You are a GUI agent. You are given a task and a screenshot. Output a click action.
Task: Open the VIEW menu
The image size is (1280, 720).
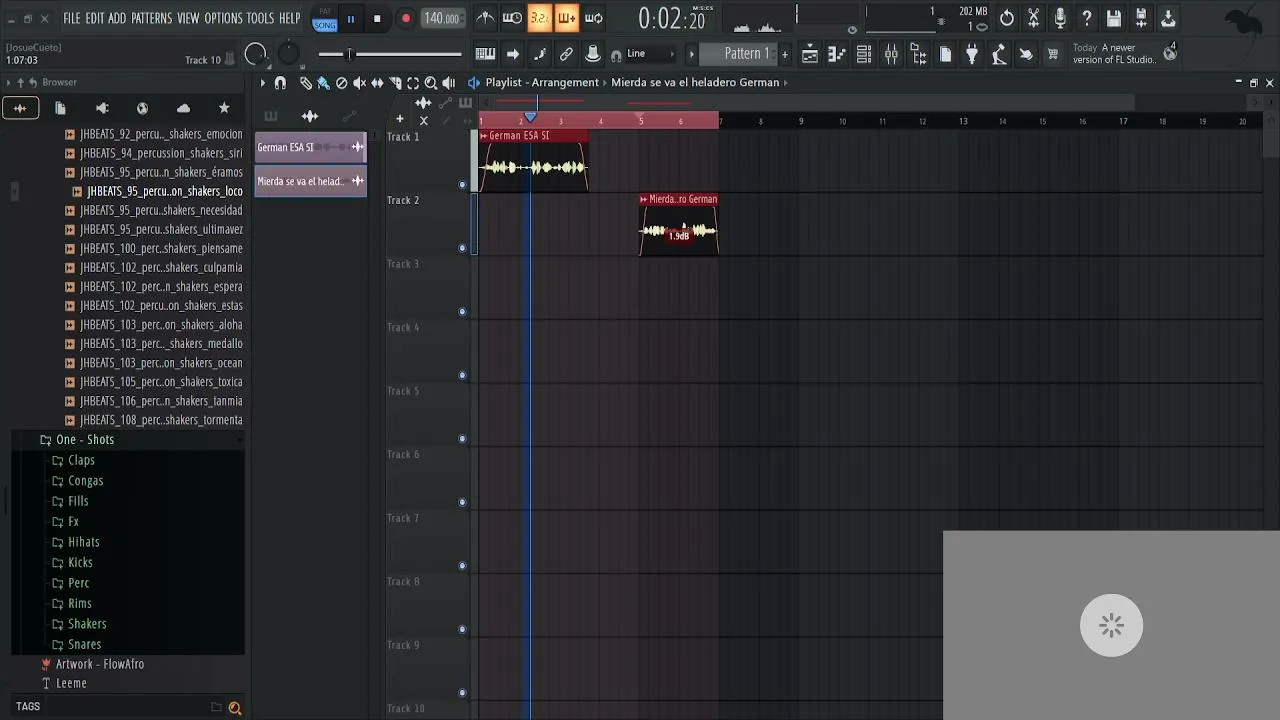(188, 18)
